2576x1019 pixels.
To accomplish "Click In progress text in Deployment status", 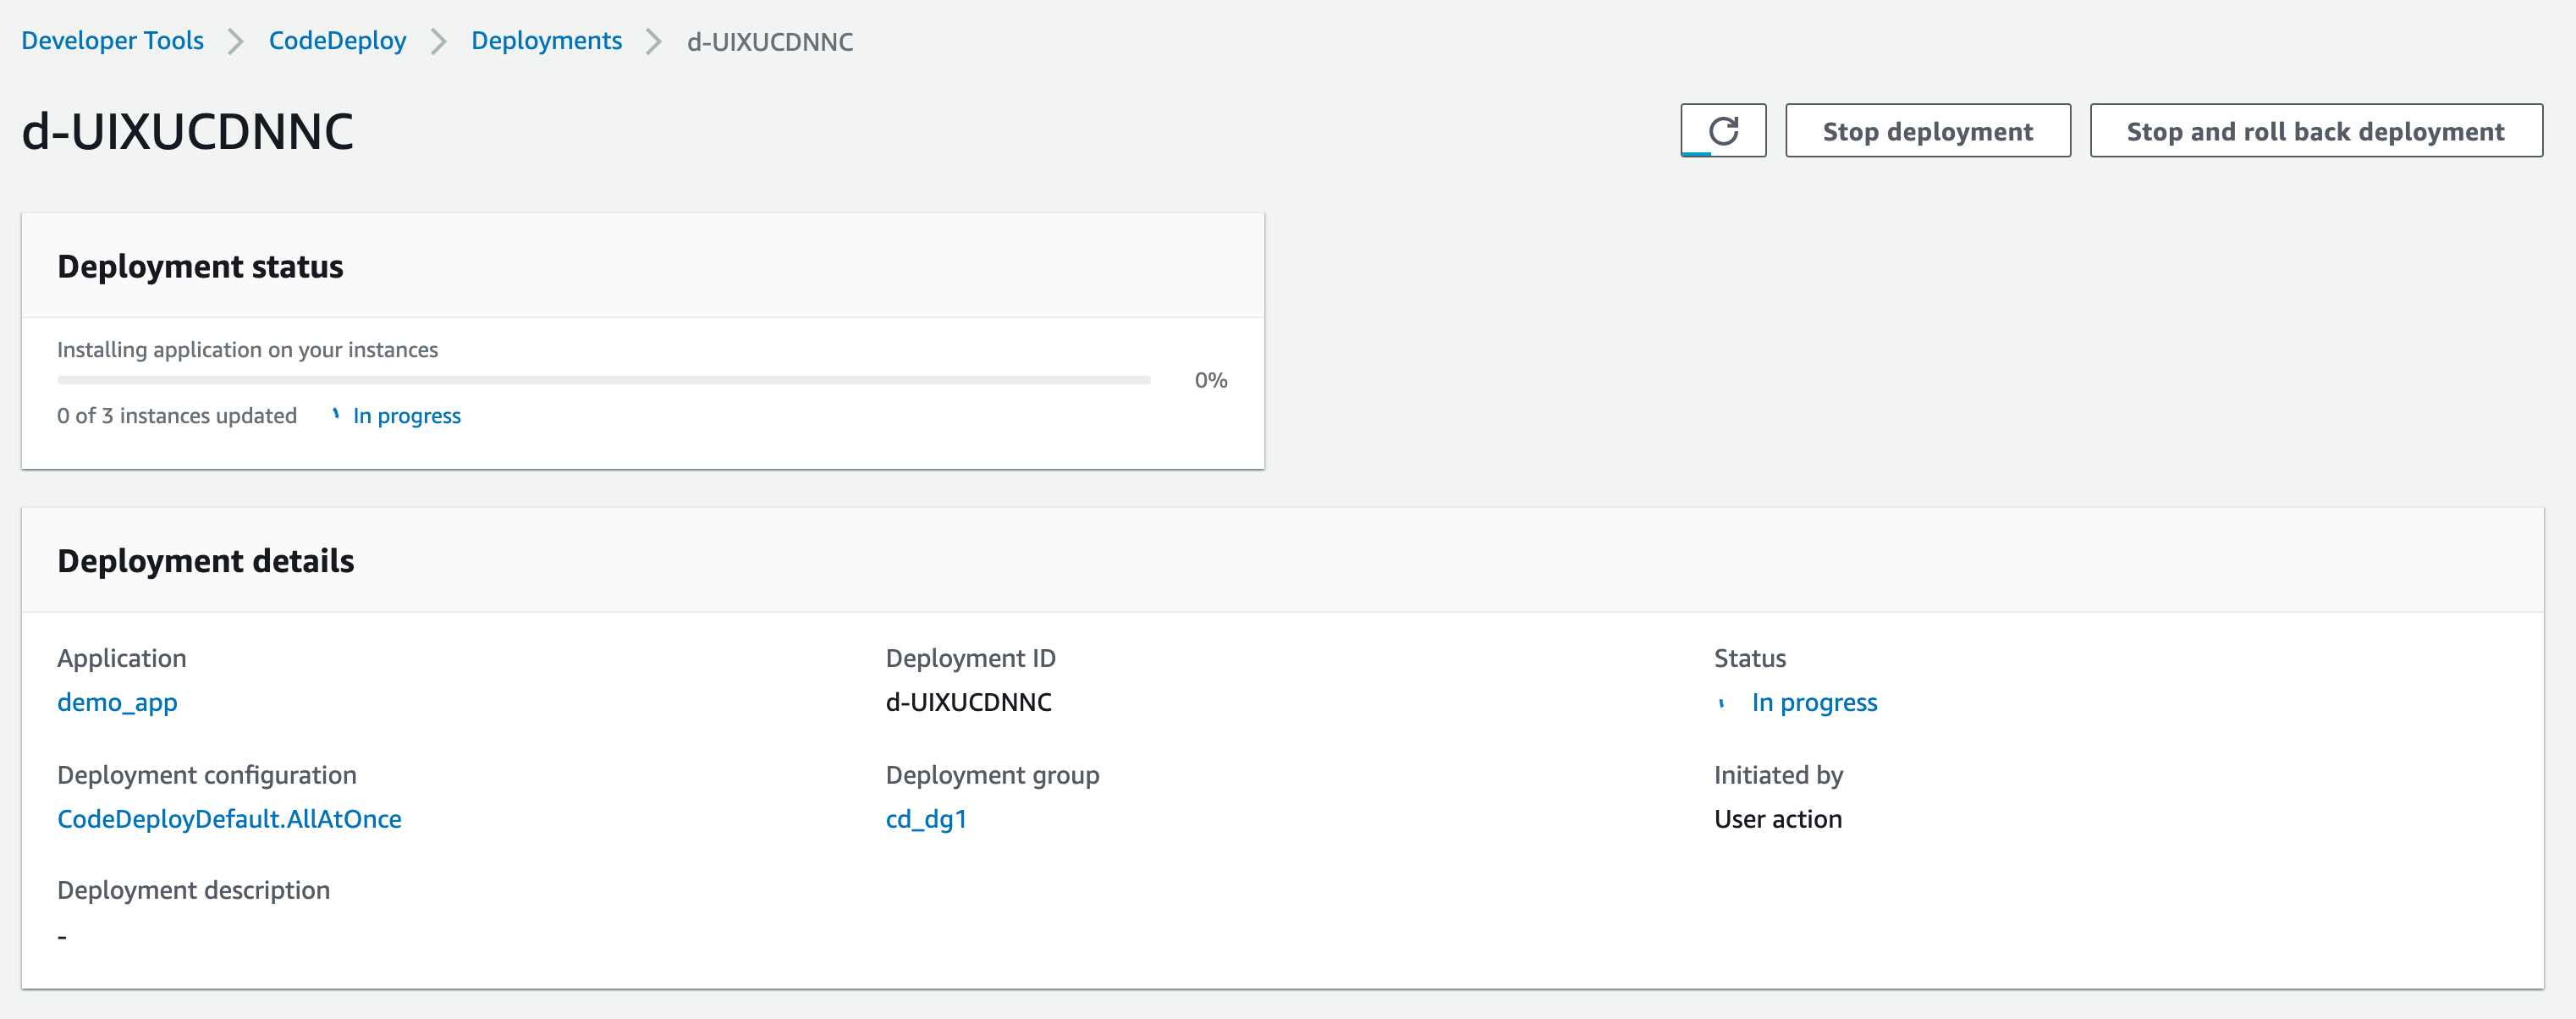I will 406,416.
